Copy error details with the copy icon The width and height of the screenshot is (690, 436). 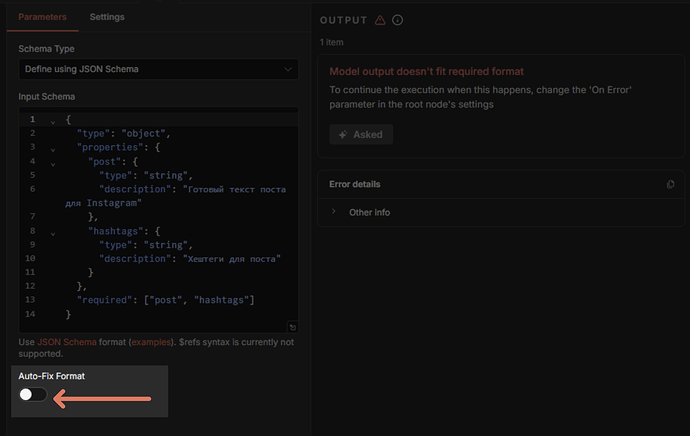671,184
